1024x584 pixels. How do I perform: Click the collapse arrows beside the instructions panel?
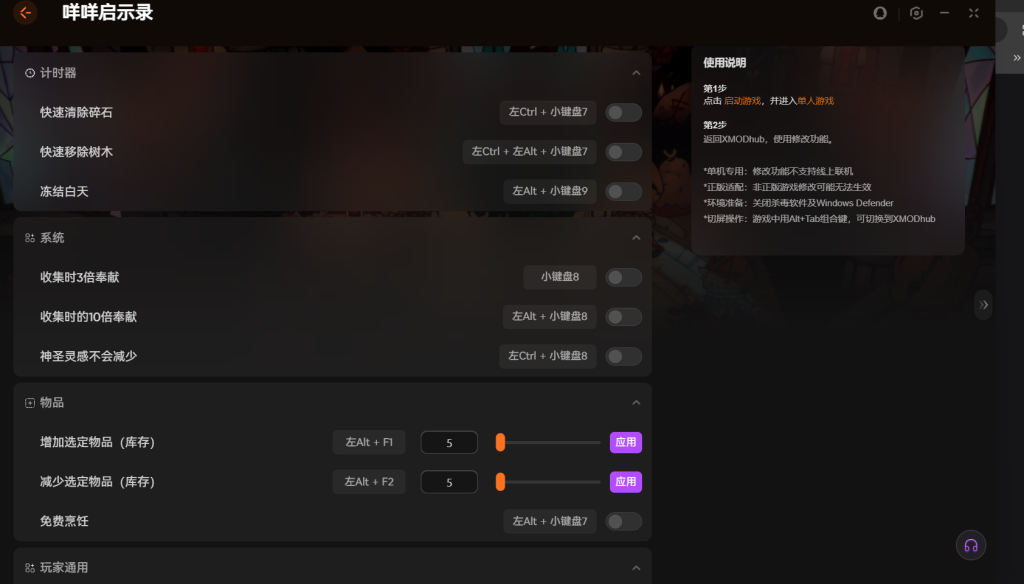point(984,304)
